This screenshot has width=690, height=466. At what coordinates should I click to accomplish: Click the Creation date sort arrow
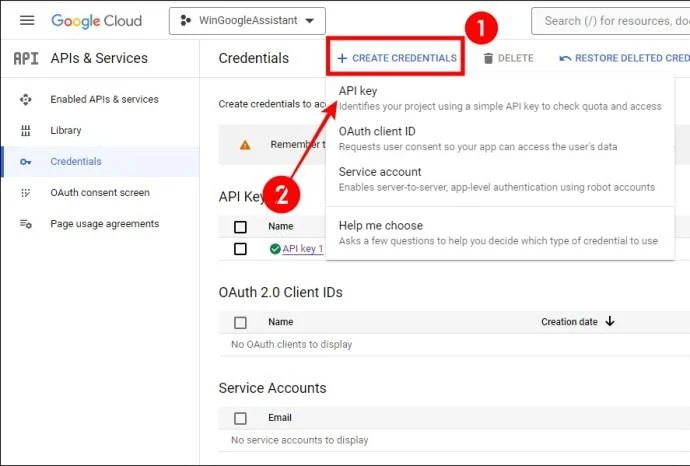(x=610, y=321)
